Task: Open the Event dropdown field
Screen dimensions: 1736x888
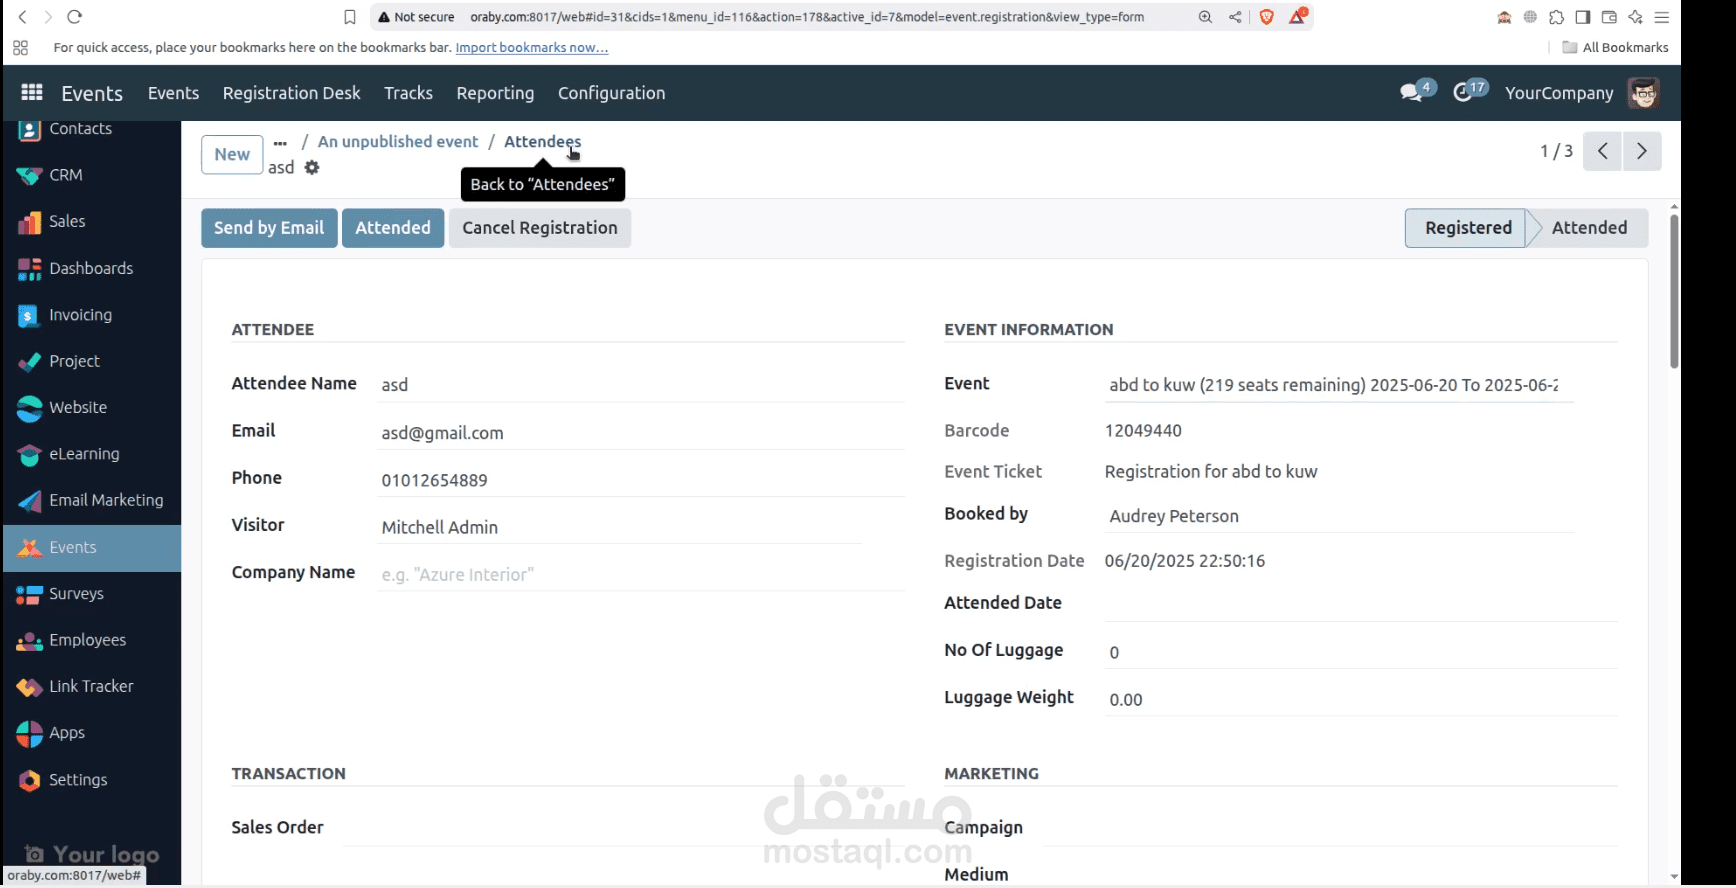Action: 1339,385
